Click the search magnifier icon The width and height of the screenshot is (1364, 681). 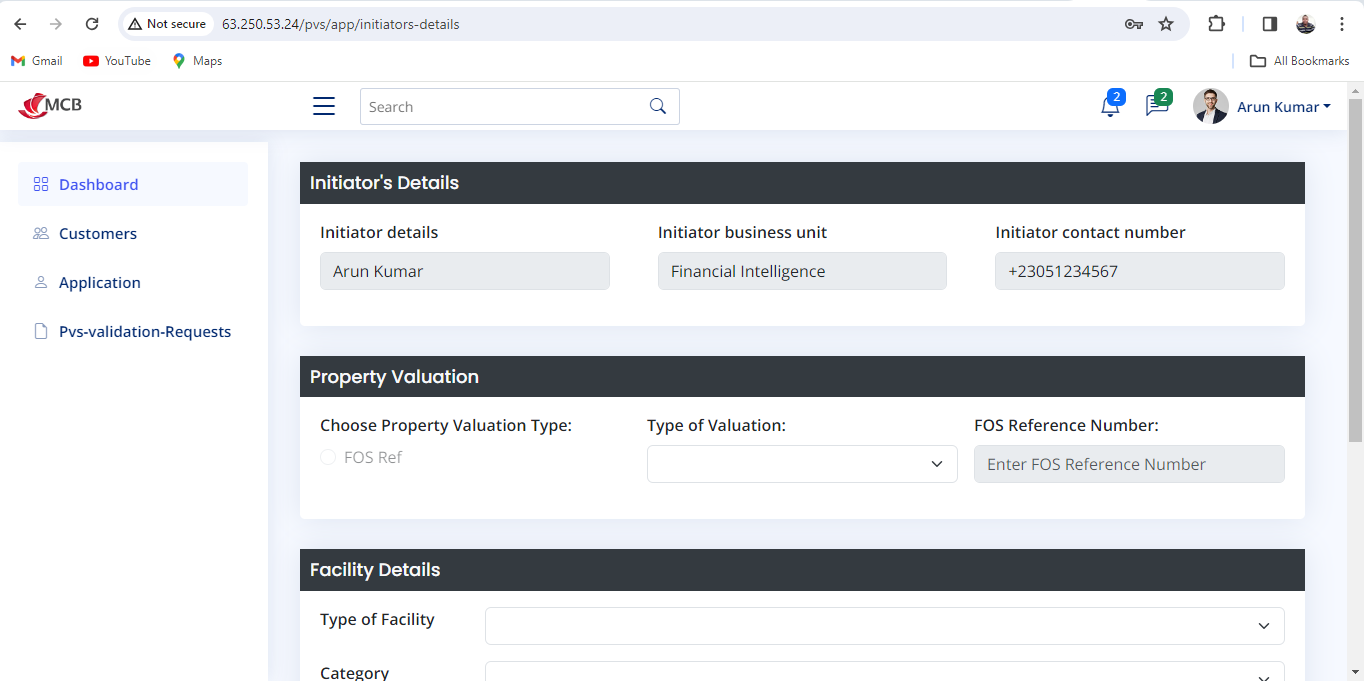coord(658,107)
